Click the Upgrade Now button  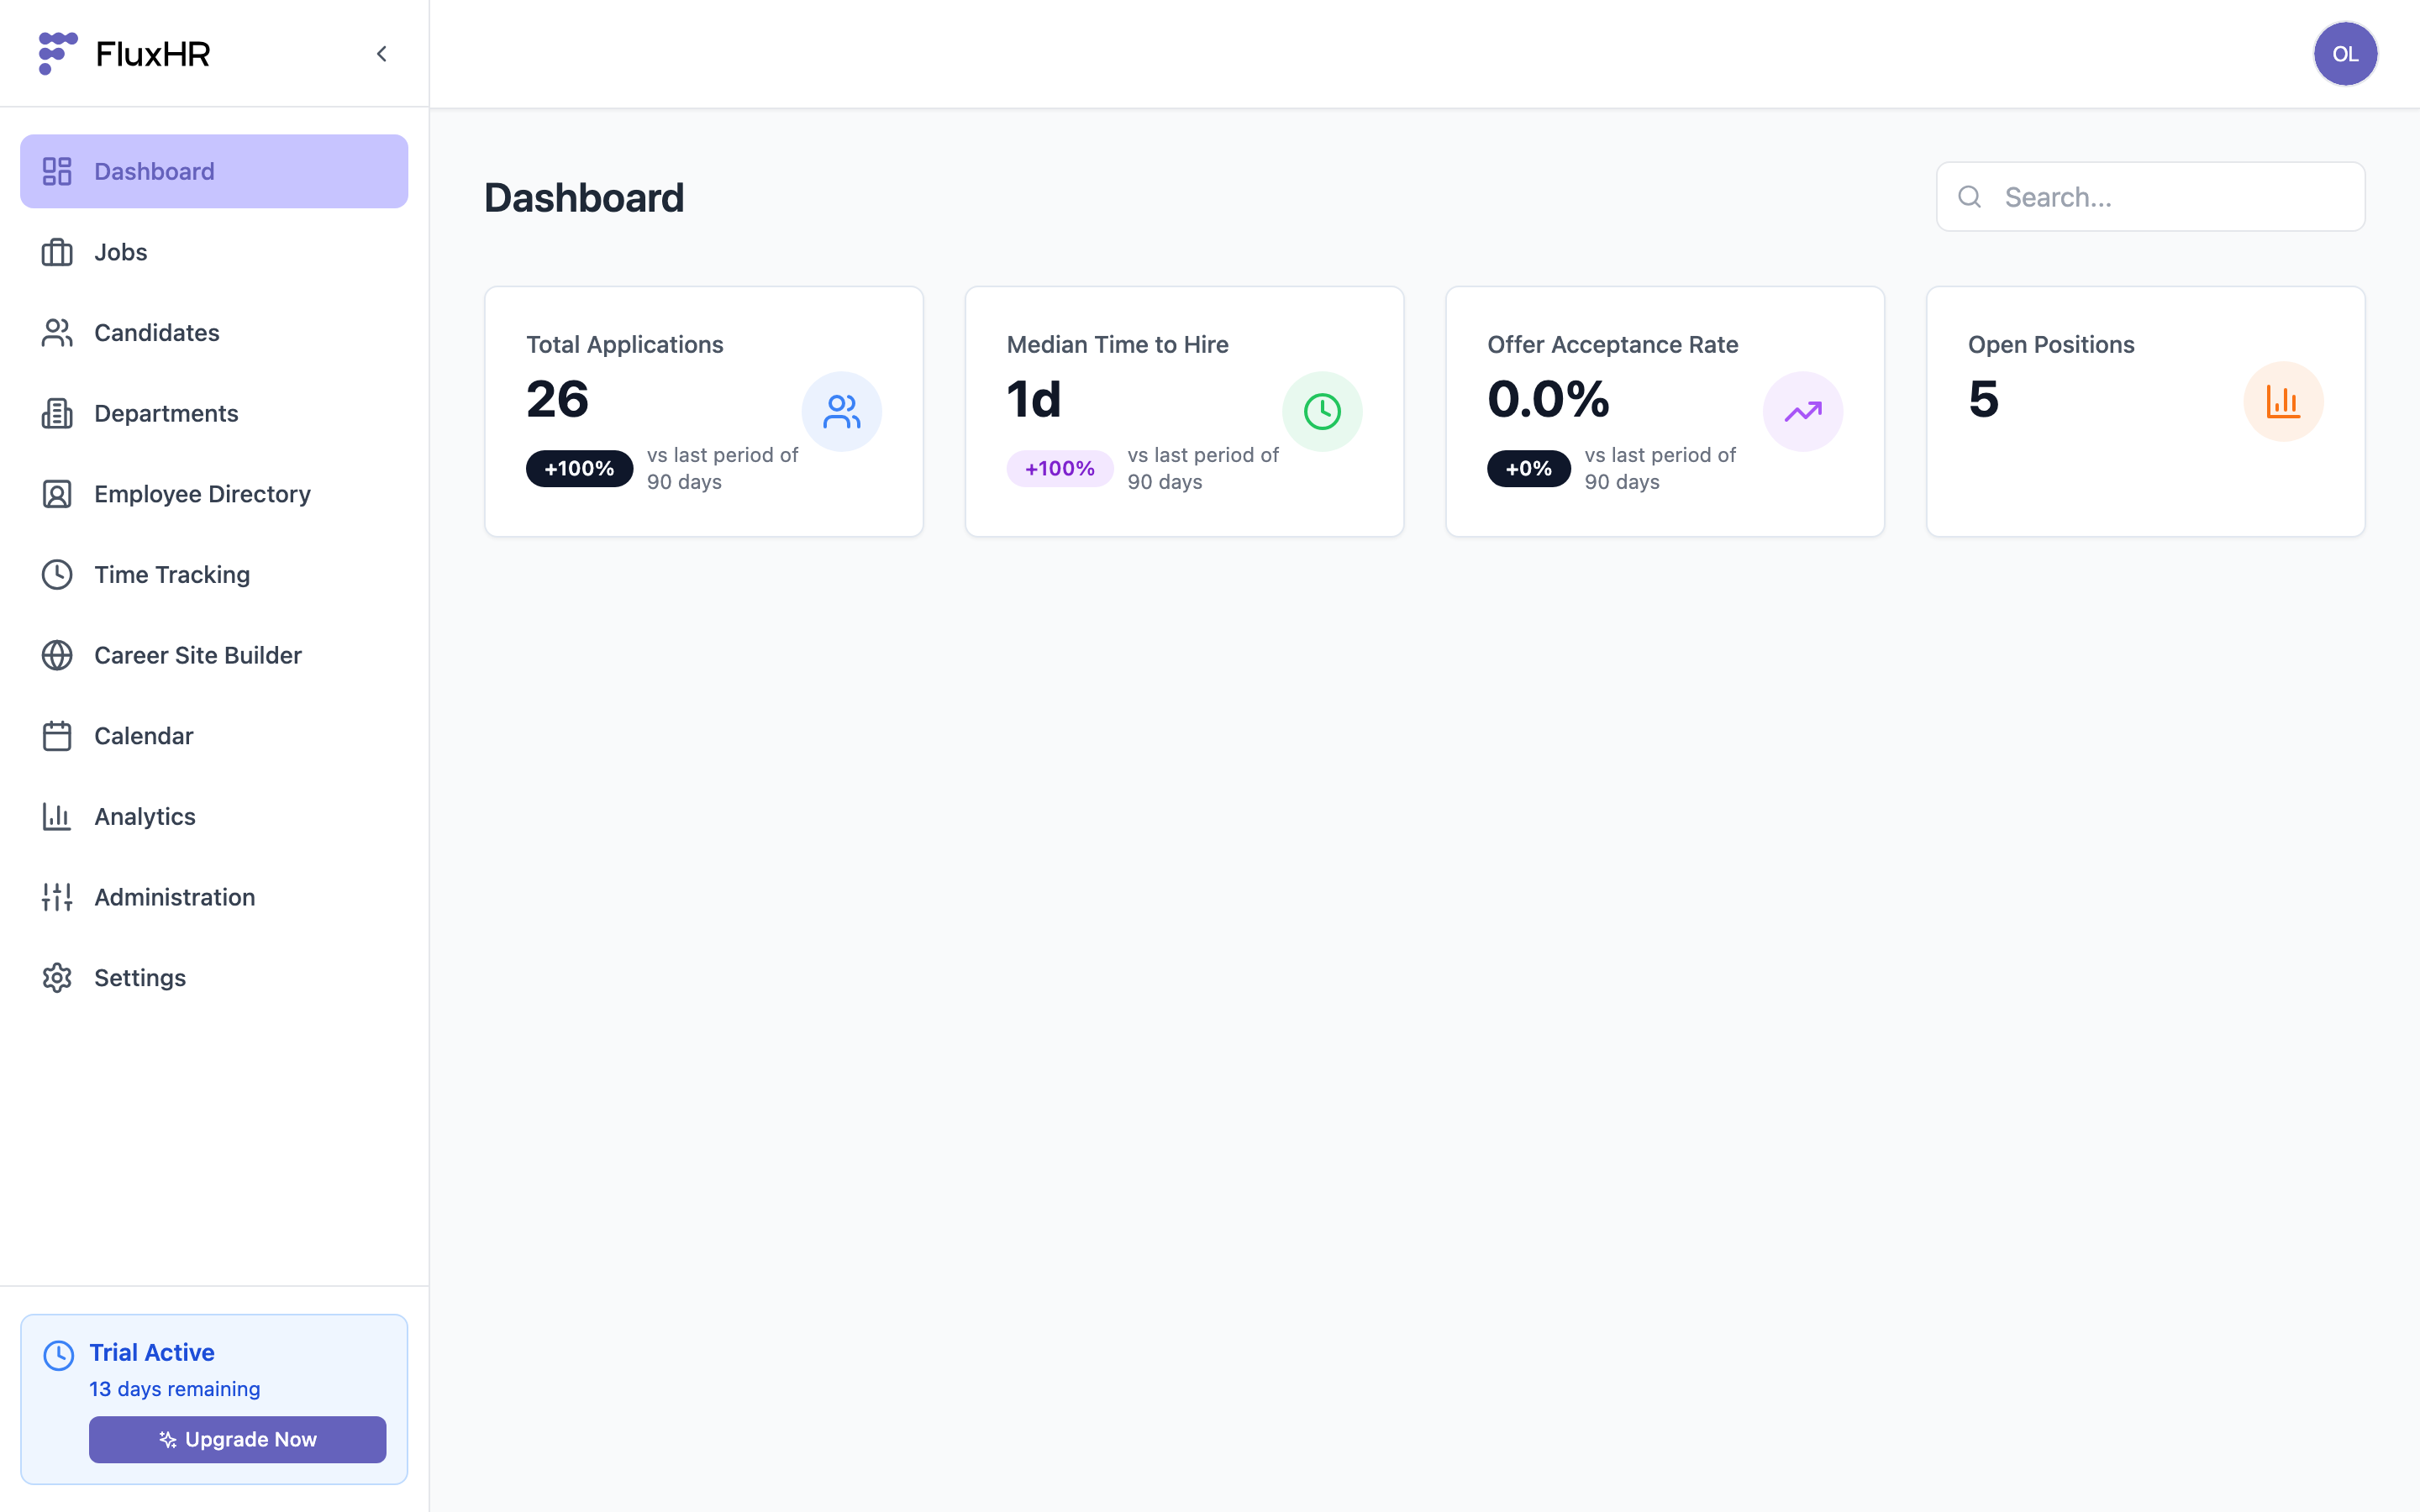(x=237, y=1439)
